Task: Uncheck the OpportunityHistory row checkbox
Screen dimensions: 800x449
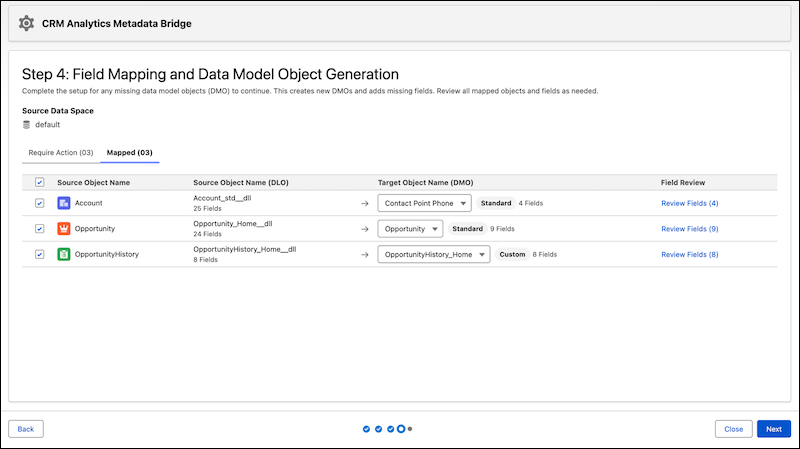Action: pyautogui.click(x=39, y=254)
